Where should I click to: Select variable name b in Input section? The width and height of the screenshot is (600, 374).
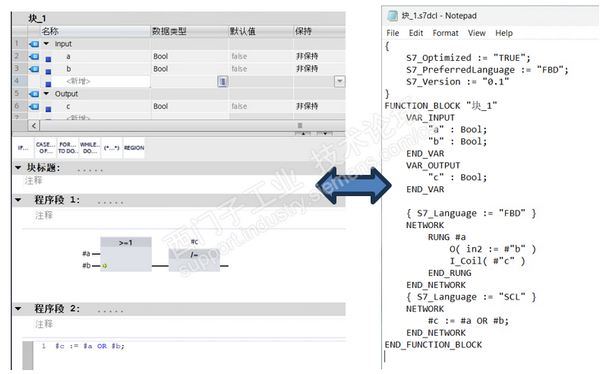pyautogui.click(x=68, y=69)
